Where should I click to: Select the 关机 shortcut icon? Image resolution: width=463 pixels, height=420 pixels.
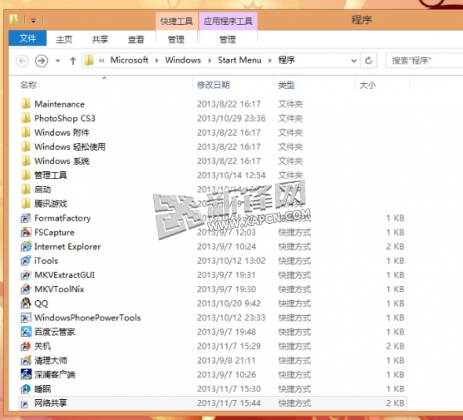[x=26, y=346]
